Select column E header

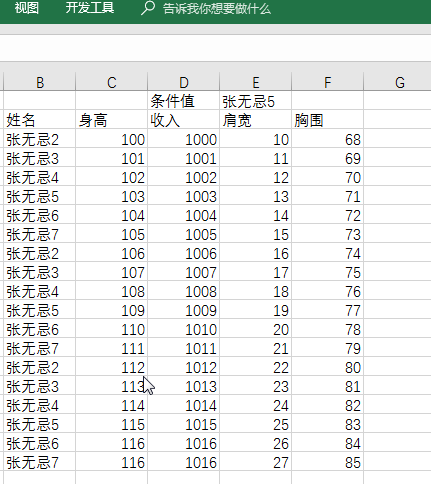coord(256,82)
